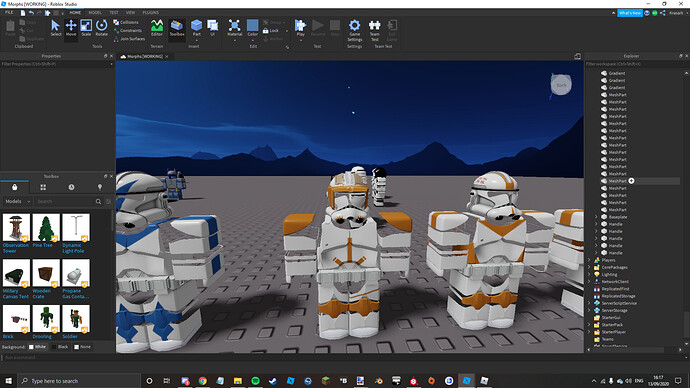Select the ReplicatedStorage tree item
Screen dimensions: 690x388
coord(618,296)
